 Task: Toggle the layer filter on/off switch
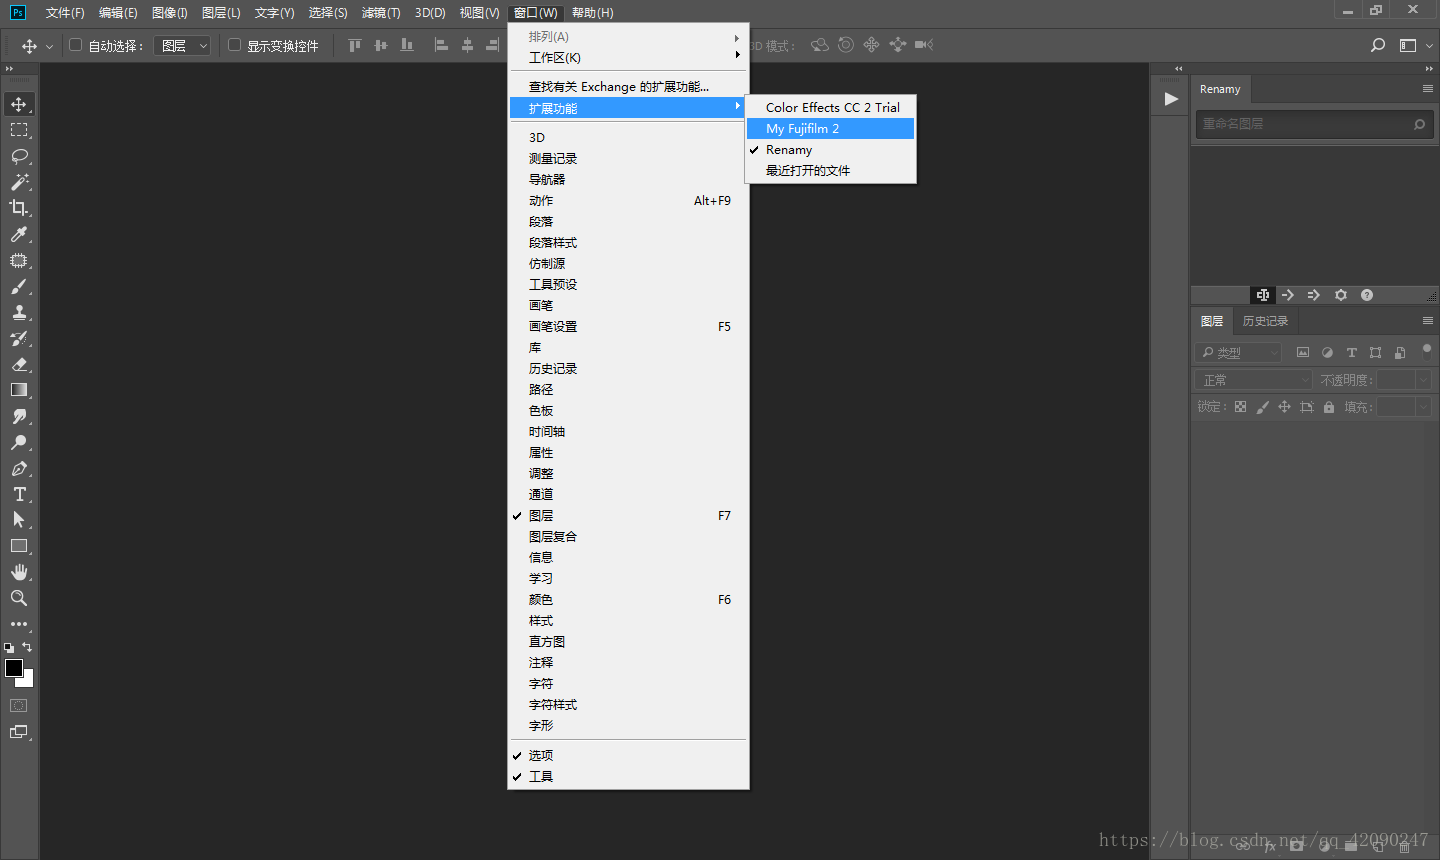click(1427, 350)
